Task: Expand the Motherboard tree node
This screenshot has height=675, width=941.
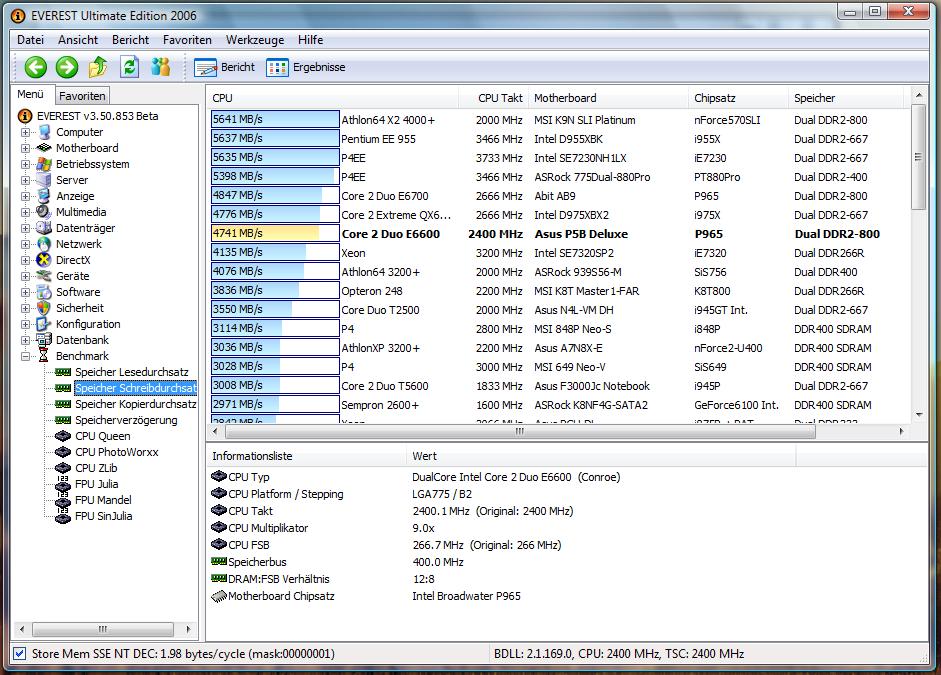Action: [x=25, y=148]
